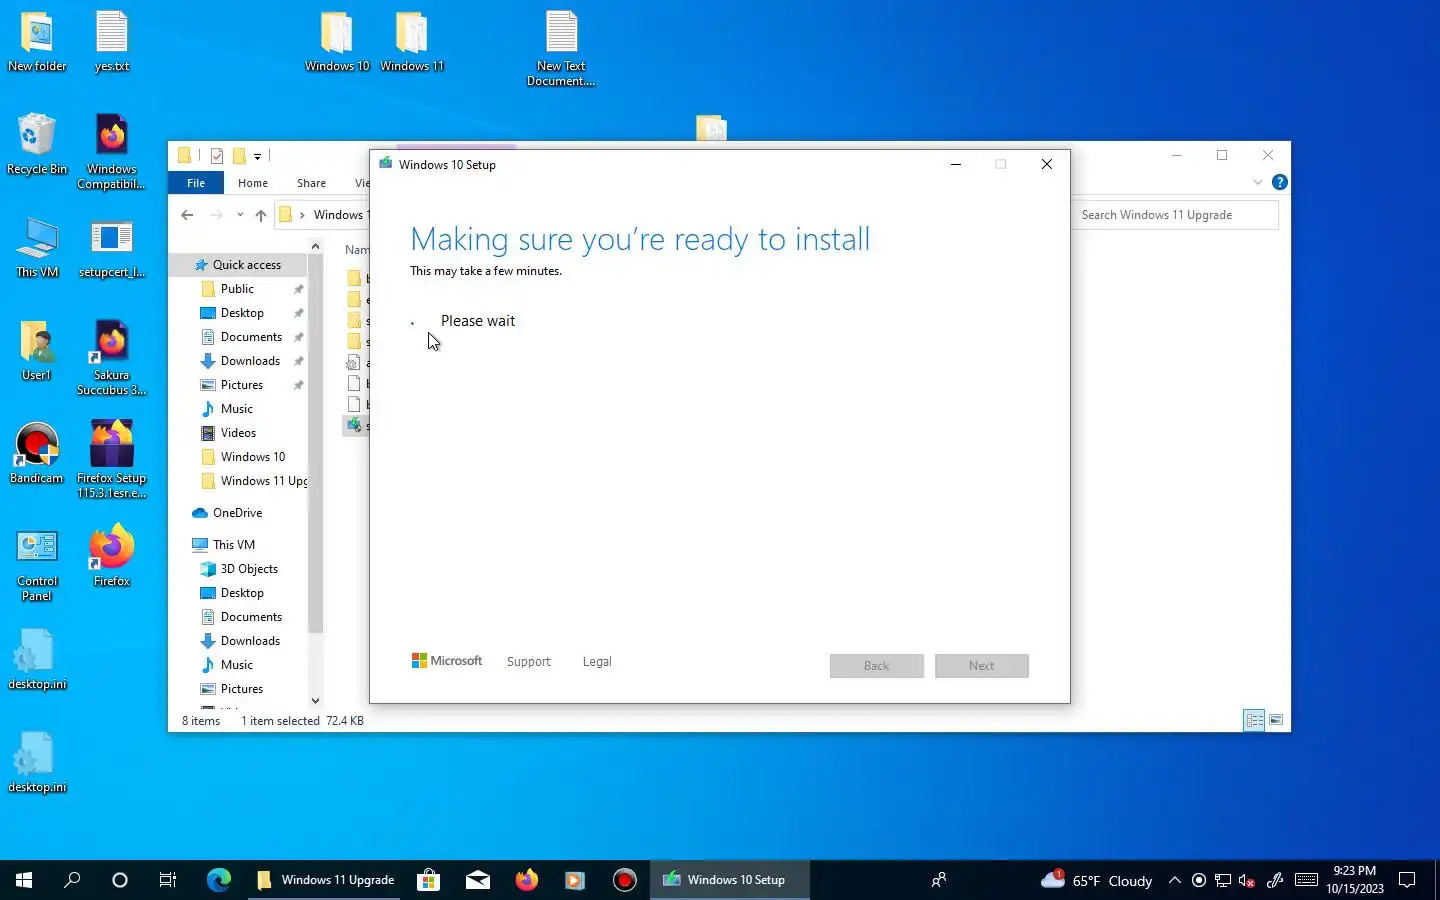The width and height of the screenshot is (1440, 900).
Task: Open Cortana from the taskbar
Action: click(x=120, y=880)
